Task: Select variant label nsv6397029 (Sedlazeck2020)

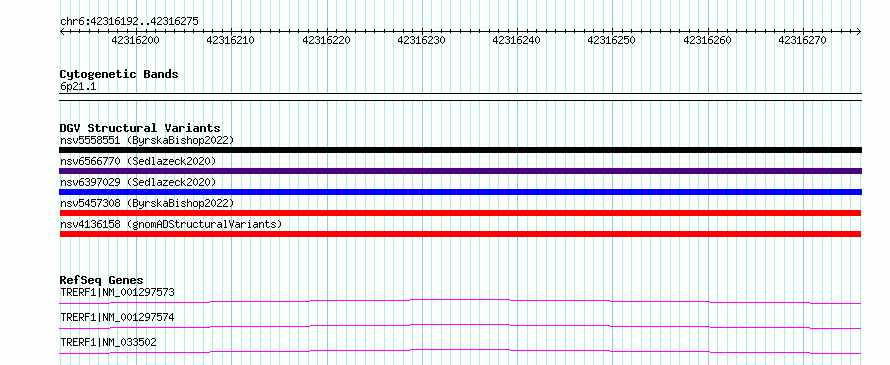Action: pos(138,182)
